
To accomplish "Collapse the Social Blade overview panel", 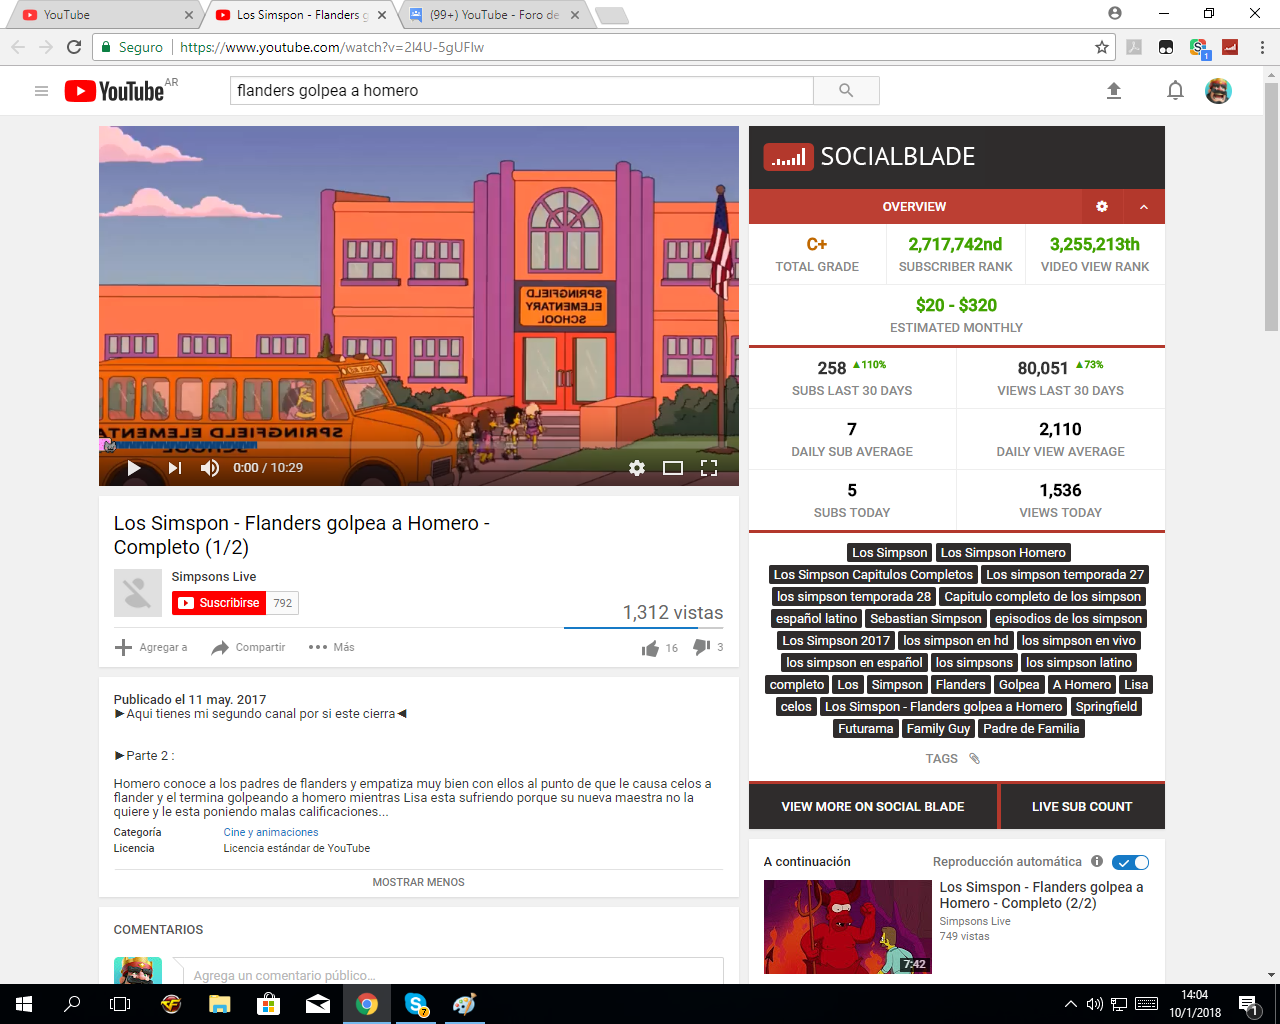I will click(1144, 207).
